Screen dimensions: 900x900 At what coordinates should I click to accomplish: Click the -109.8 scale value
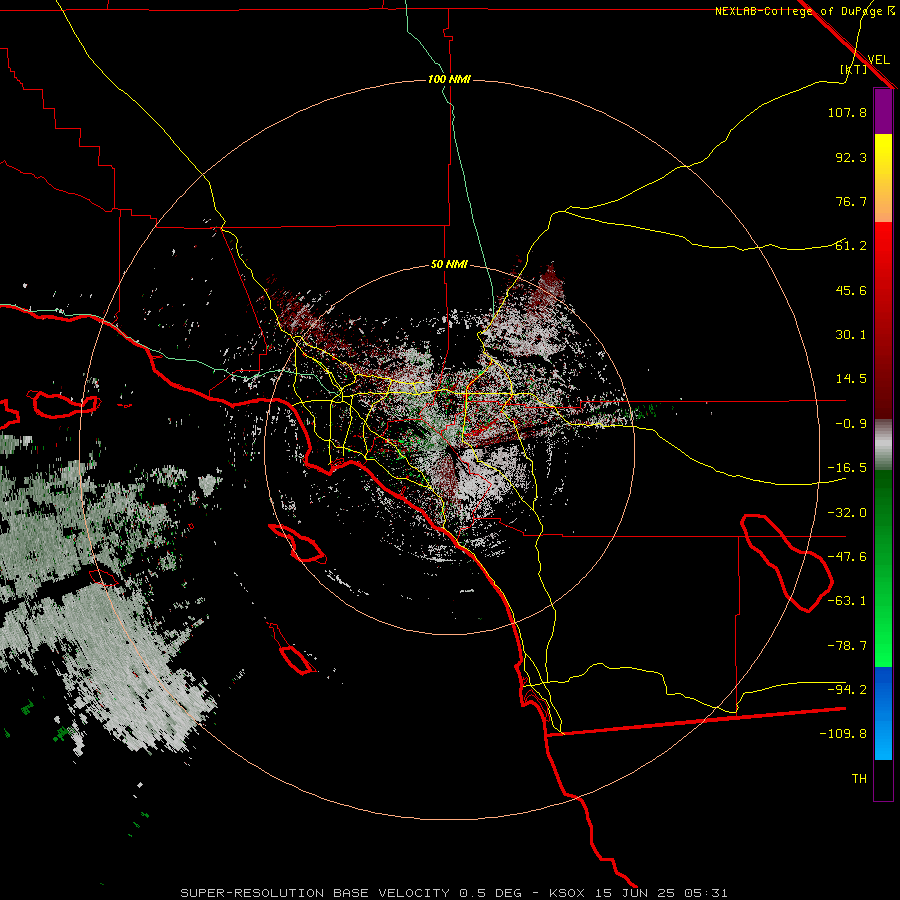click(x=843, y=734)
